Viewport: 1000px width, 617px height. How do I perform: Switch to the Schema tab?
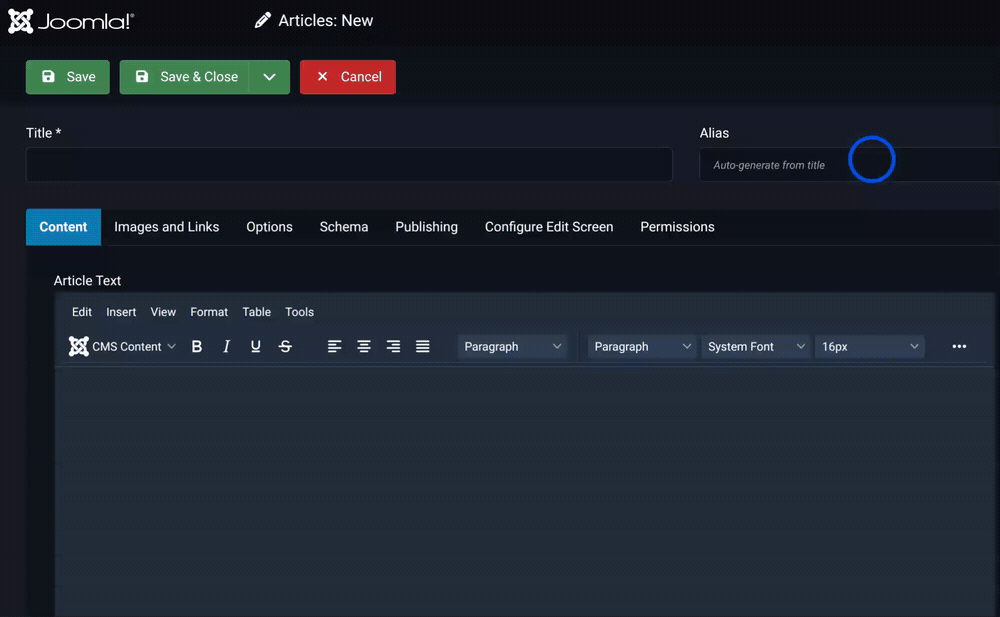click(x=344, y=227)
